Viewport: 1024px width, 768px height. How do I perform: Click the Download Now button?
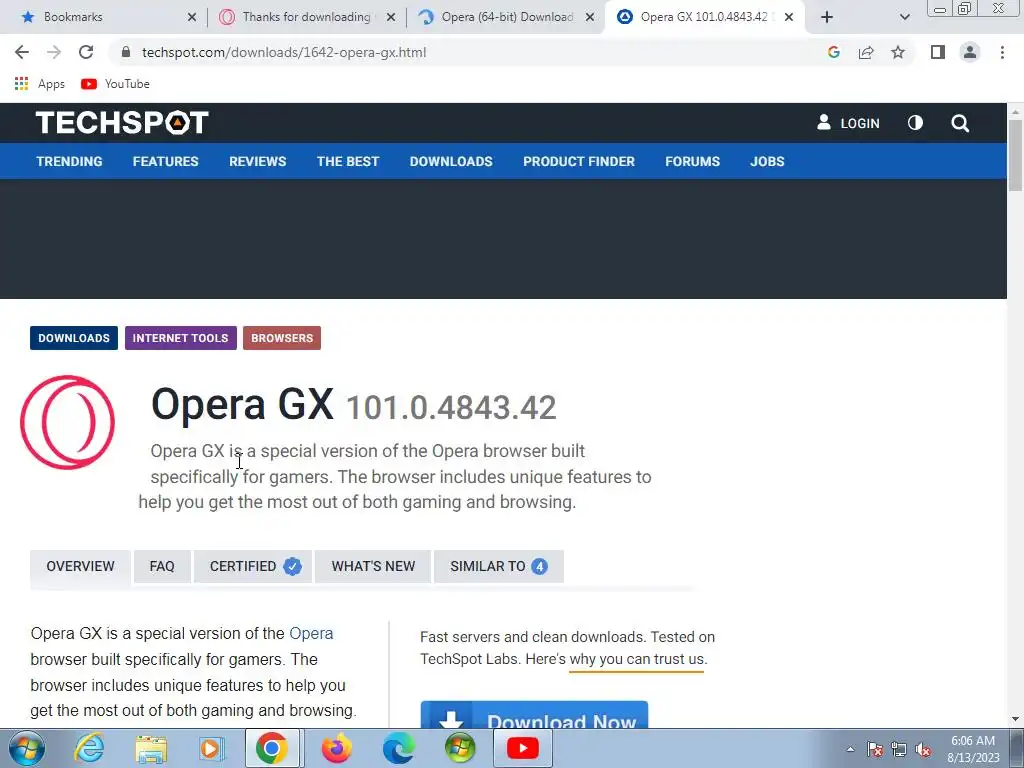tap(534, 714)
